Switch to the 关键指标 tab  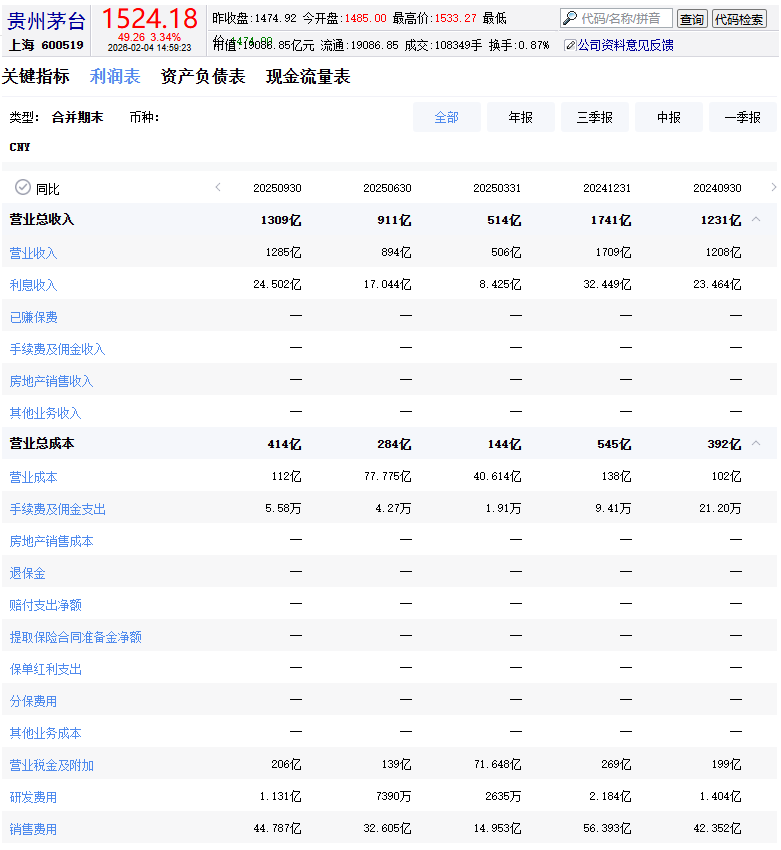36,77
